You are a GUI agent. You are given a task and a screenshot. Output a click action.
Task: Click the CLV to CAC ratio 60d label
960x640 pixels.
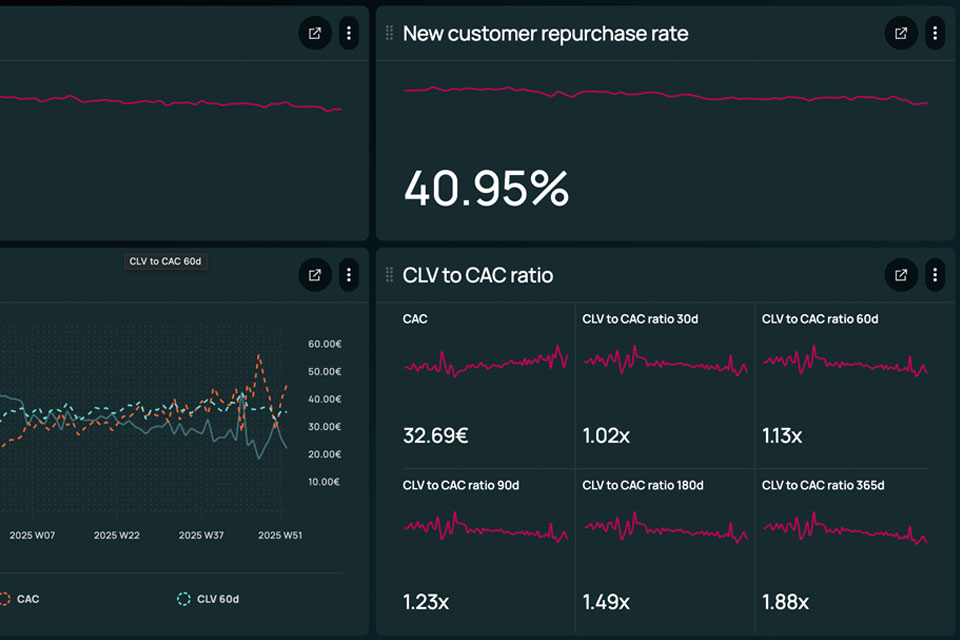(820, 319)
